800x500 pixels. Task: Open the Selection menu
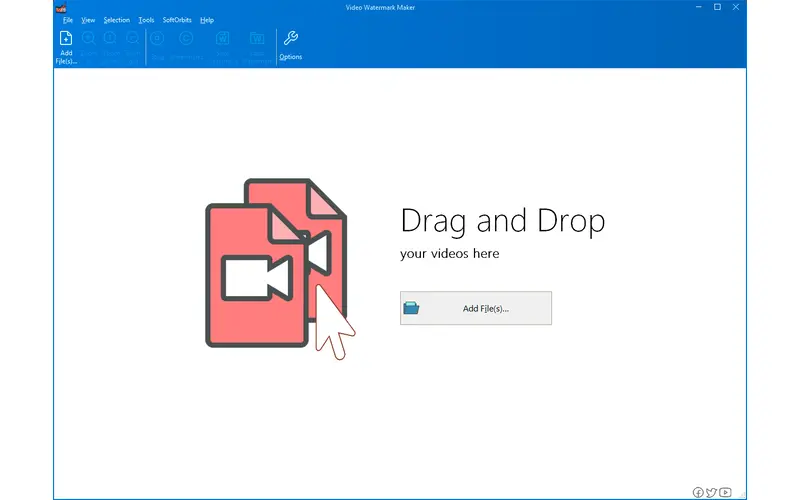pyautogui.click(x=116, y=20)
